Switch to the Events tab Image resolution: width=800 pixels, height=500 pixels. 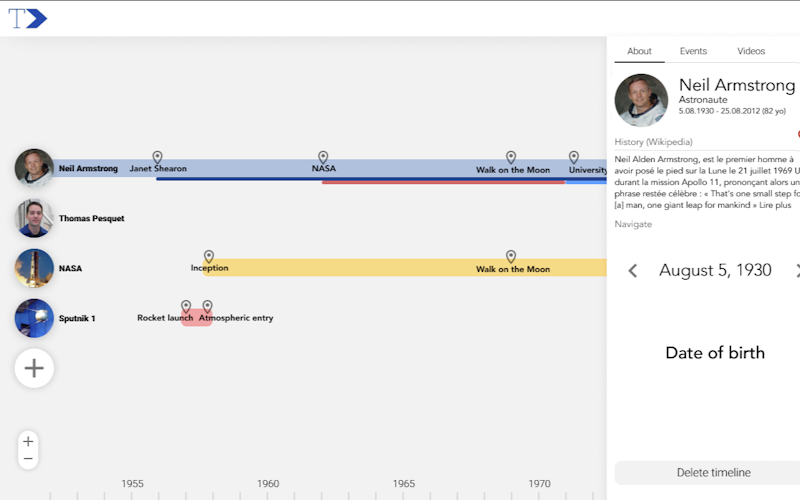(x=693, y=51)
